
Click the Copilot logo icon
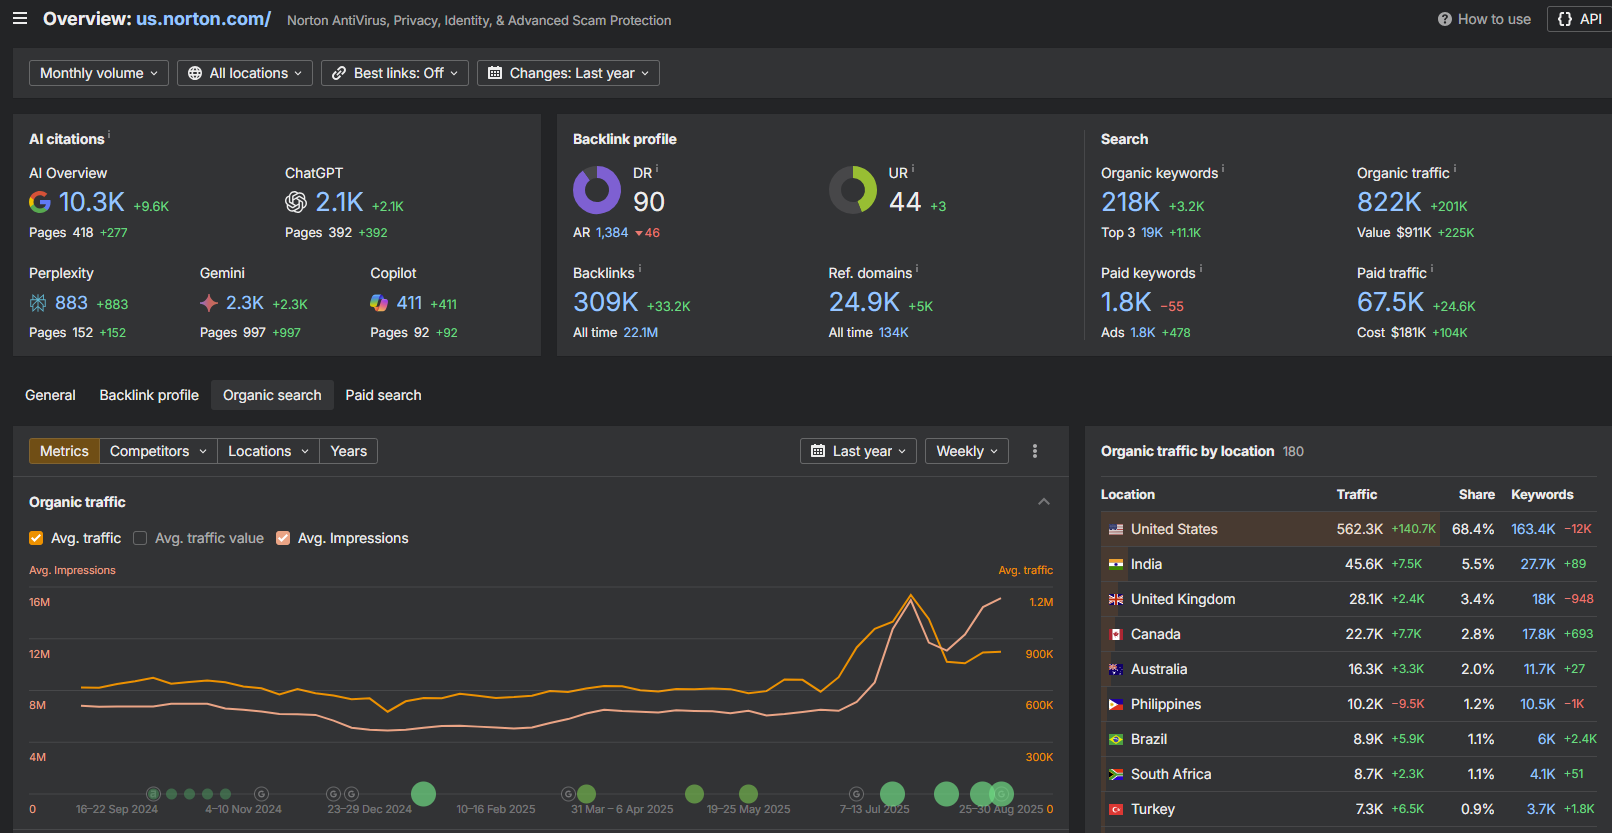(x=379, y=303)
